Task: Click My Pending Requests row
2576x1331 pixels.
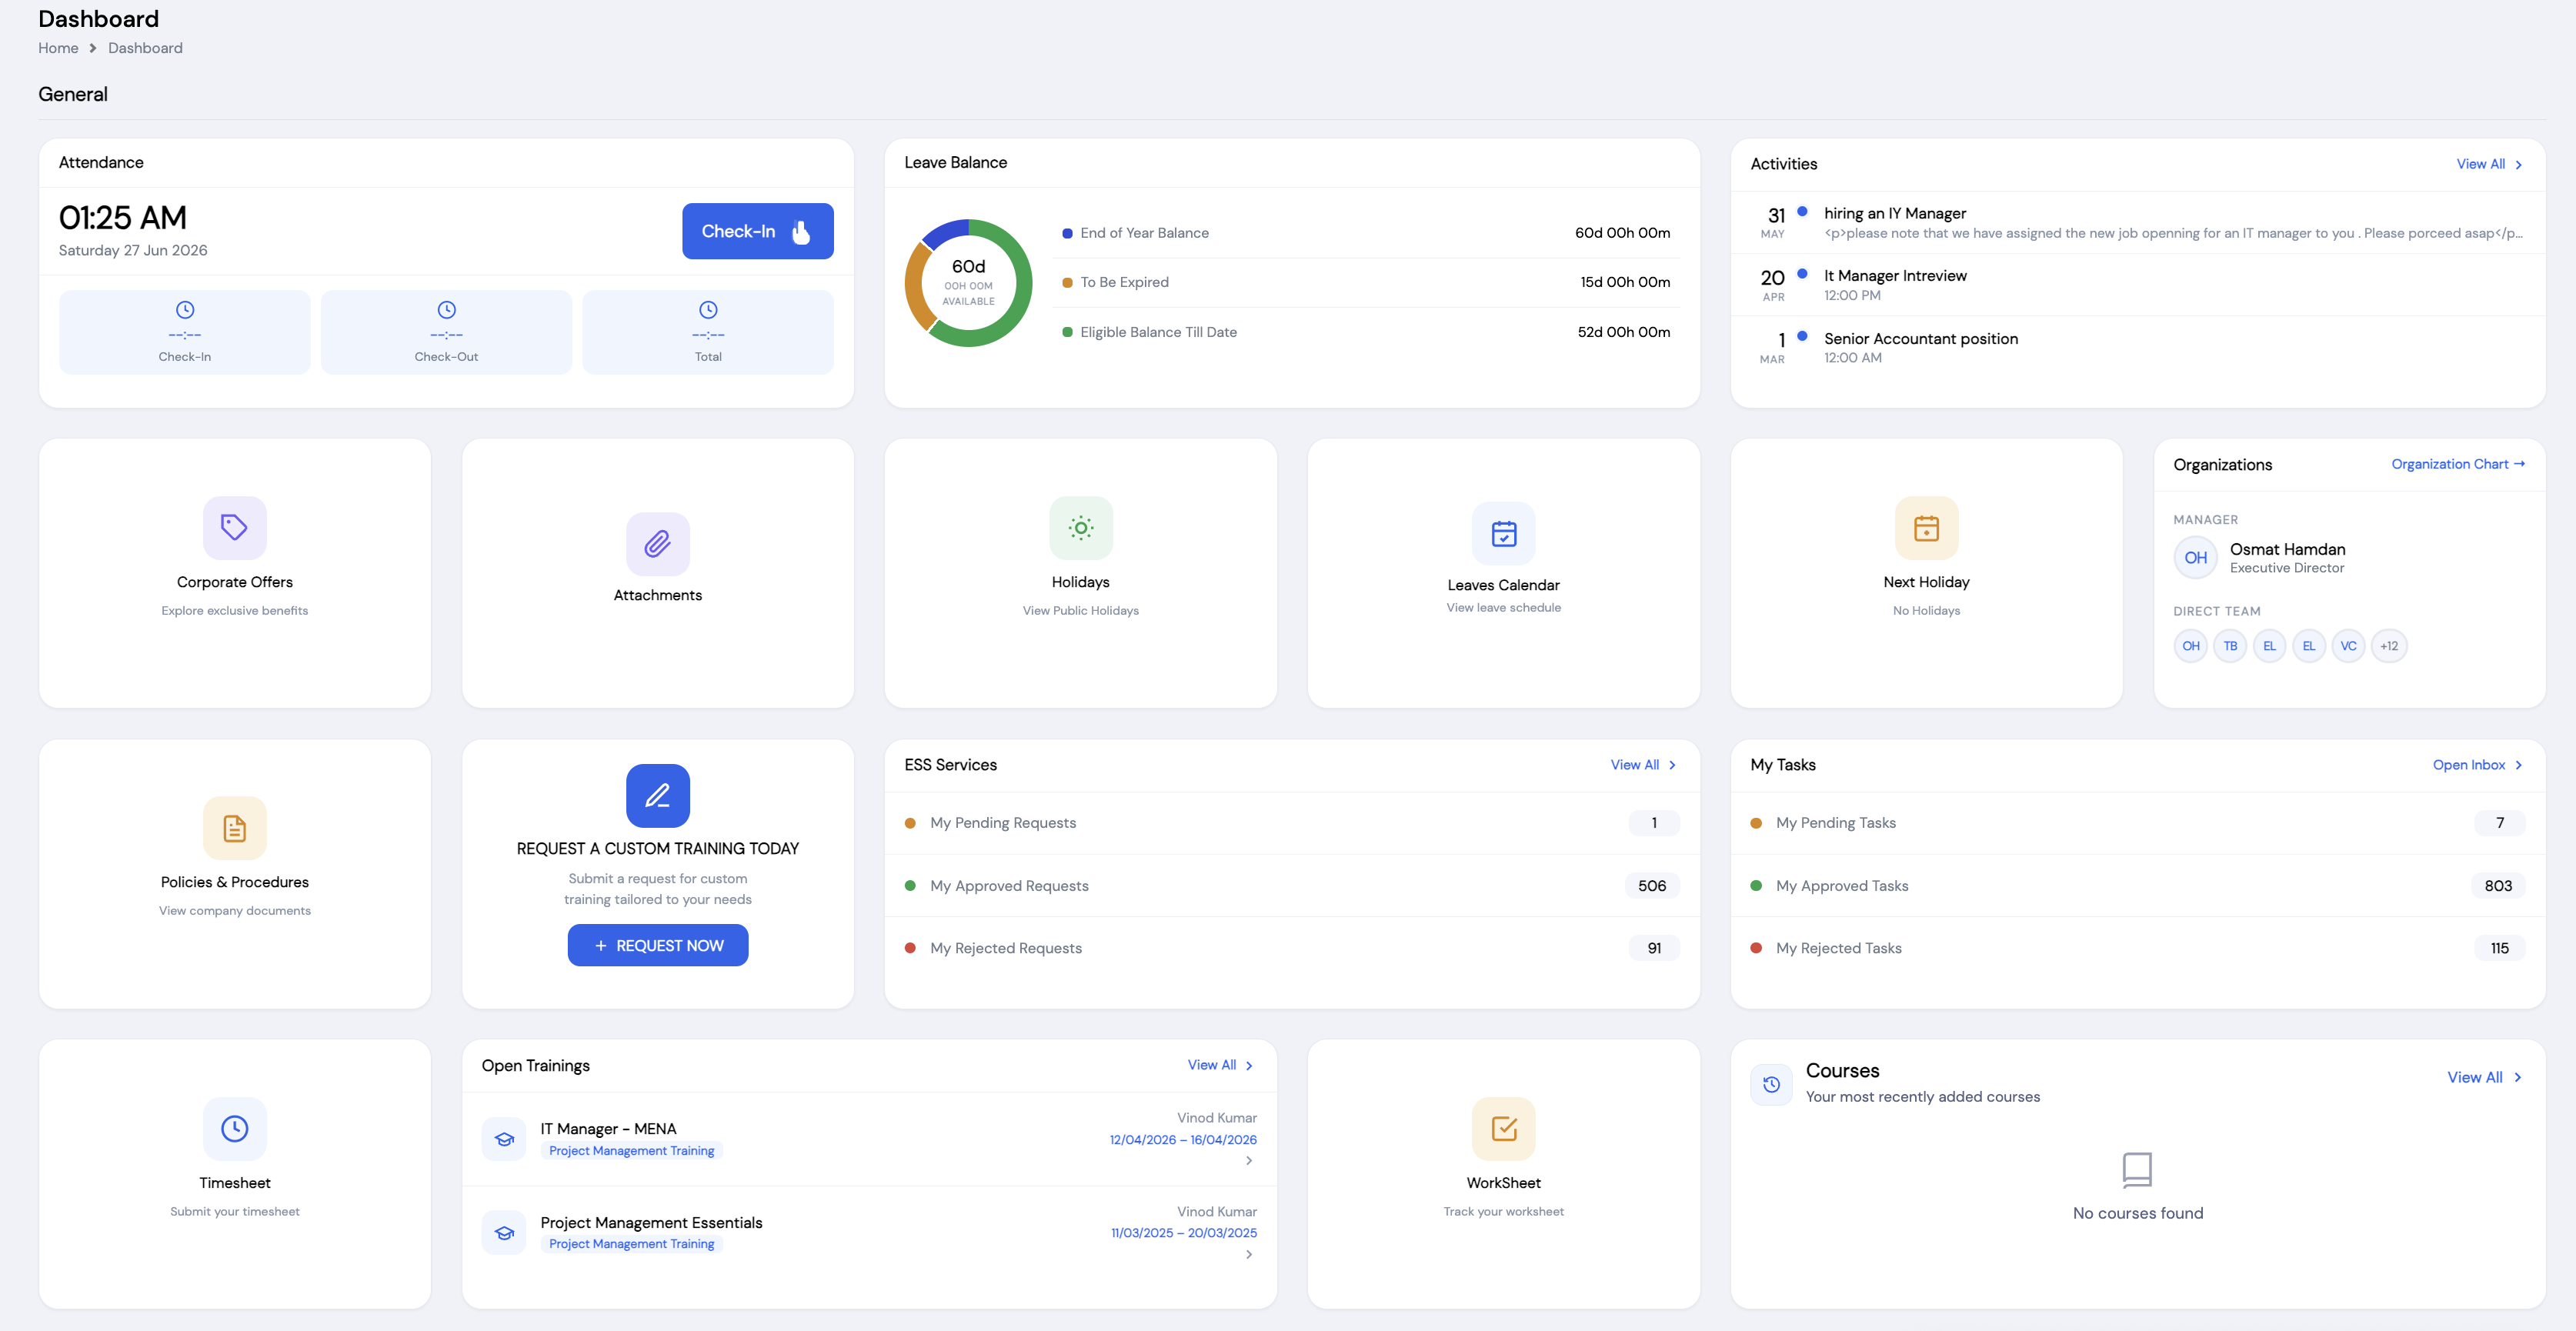Action: tap(1291, 823)
